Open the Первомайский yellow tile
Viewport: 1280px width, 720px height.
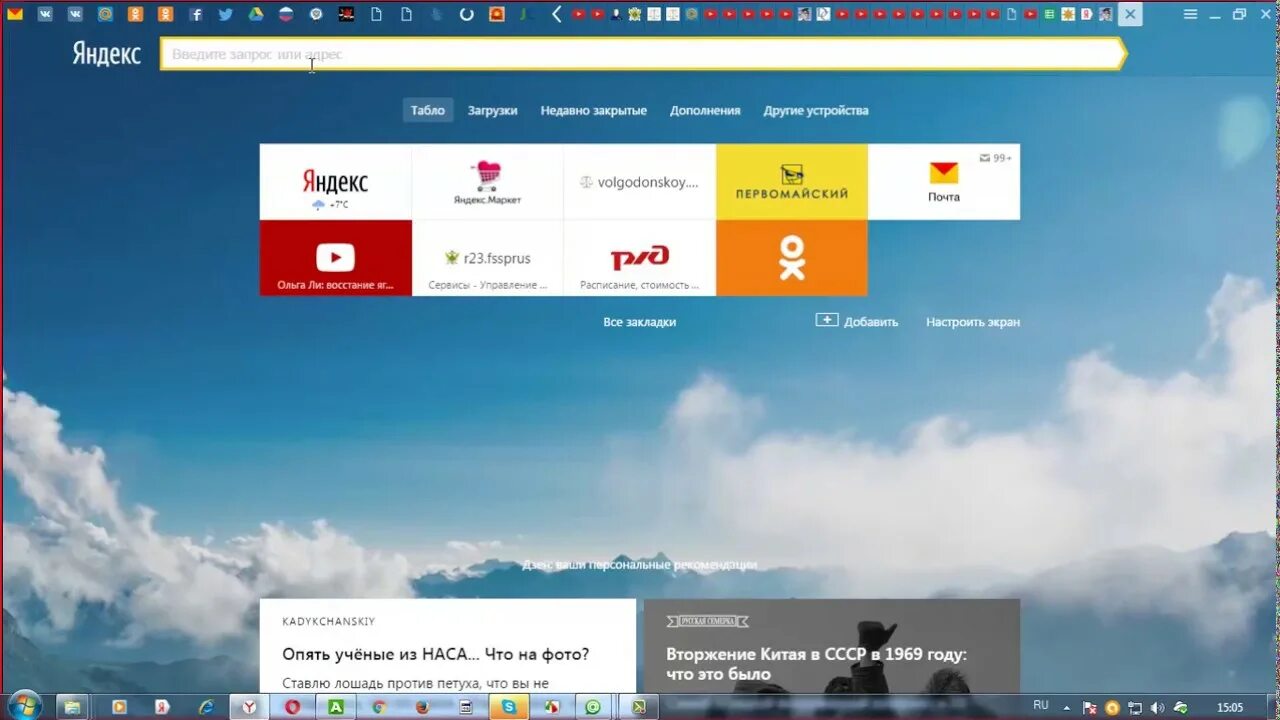tap(791, 182)
